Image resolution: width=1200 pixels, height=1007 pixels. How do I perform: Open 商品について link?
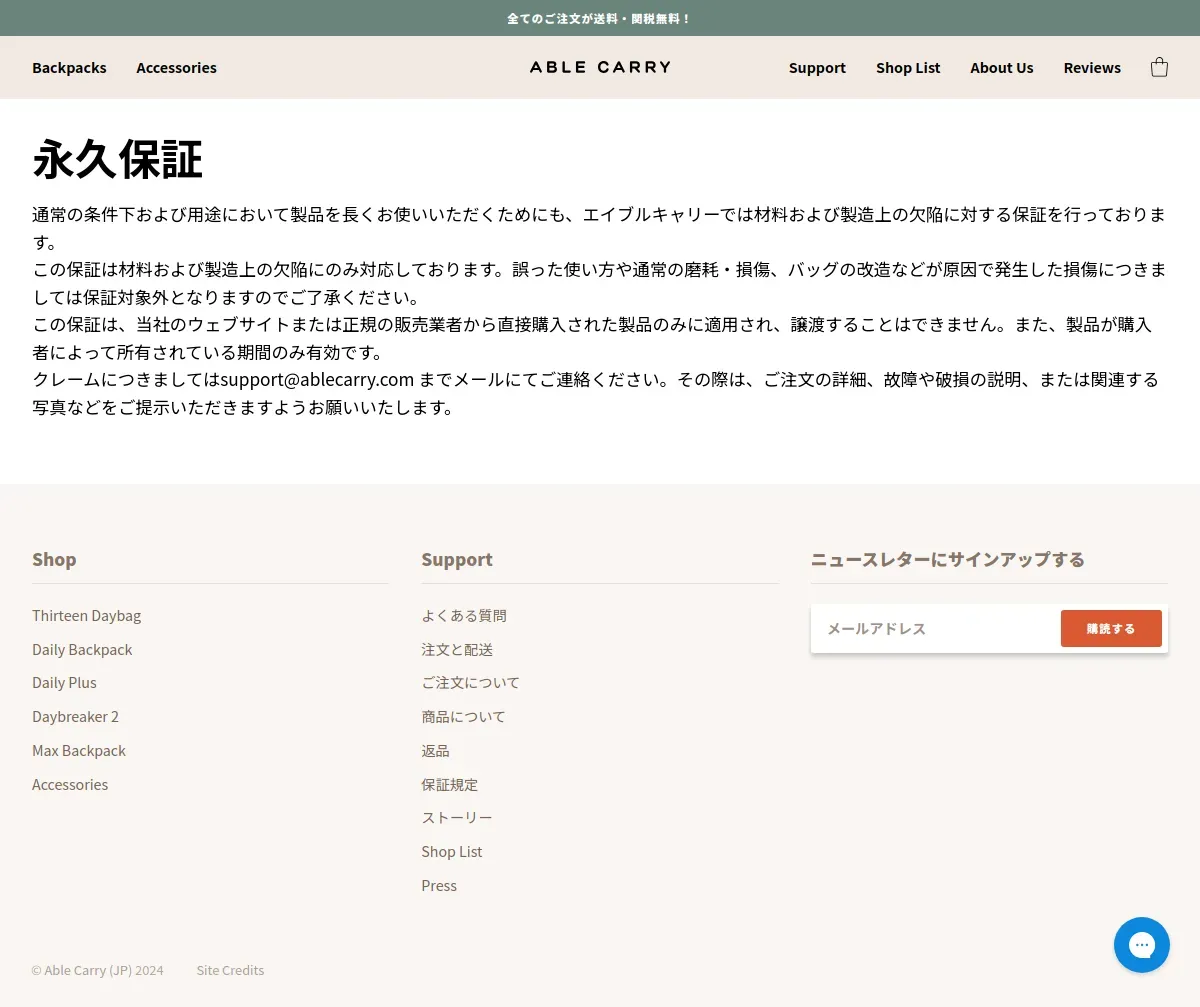coord(463,717)
